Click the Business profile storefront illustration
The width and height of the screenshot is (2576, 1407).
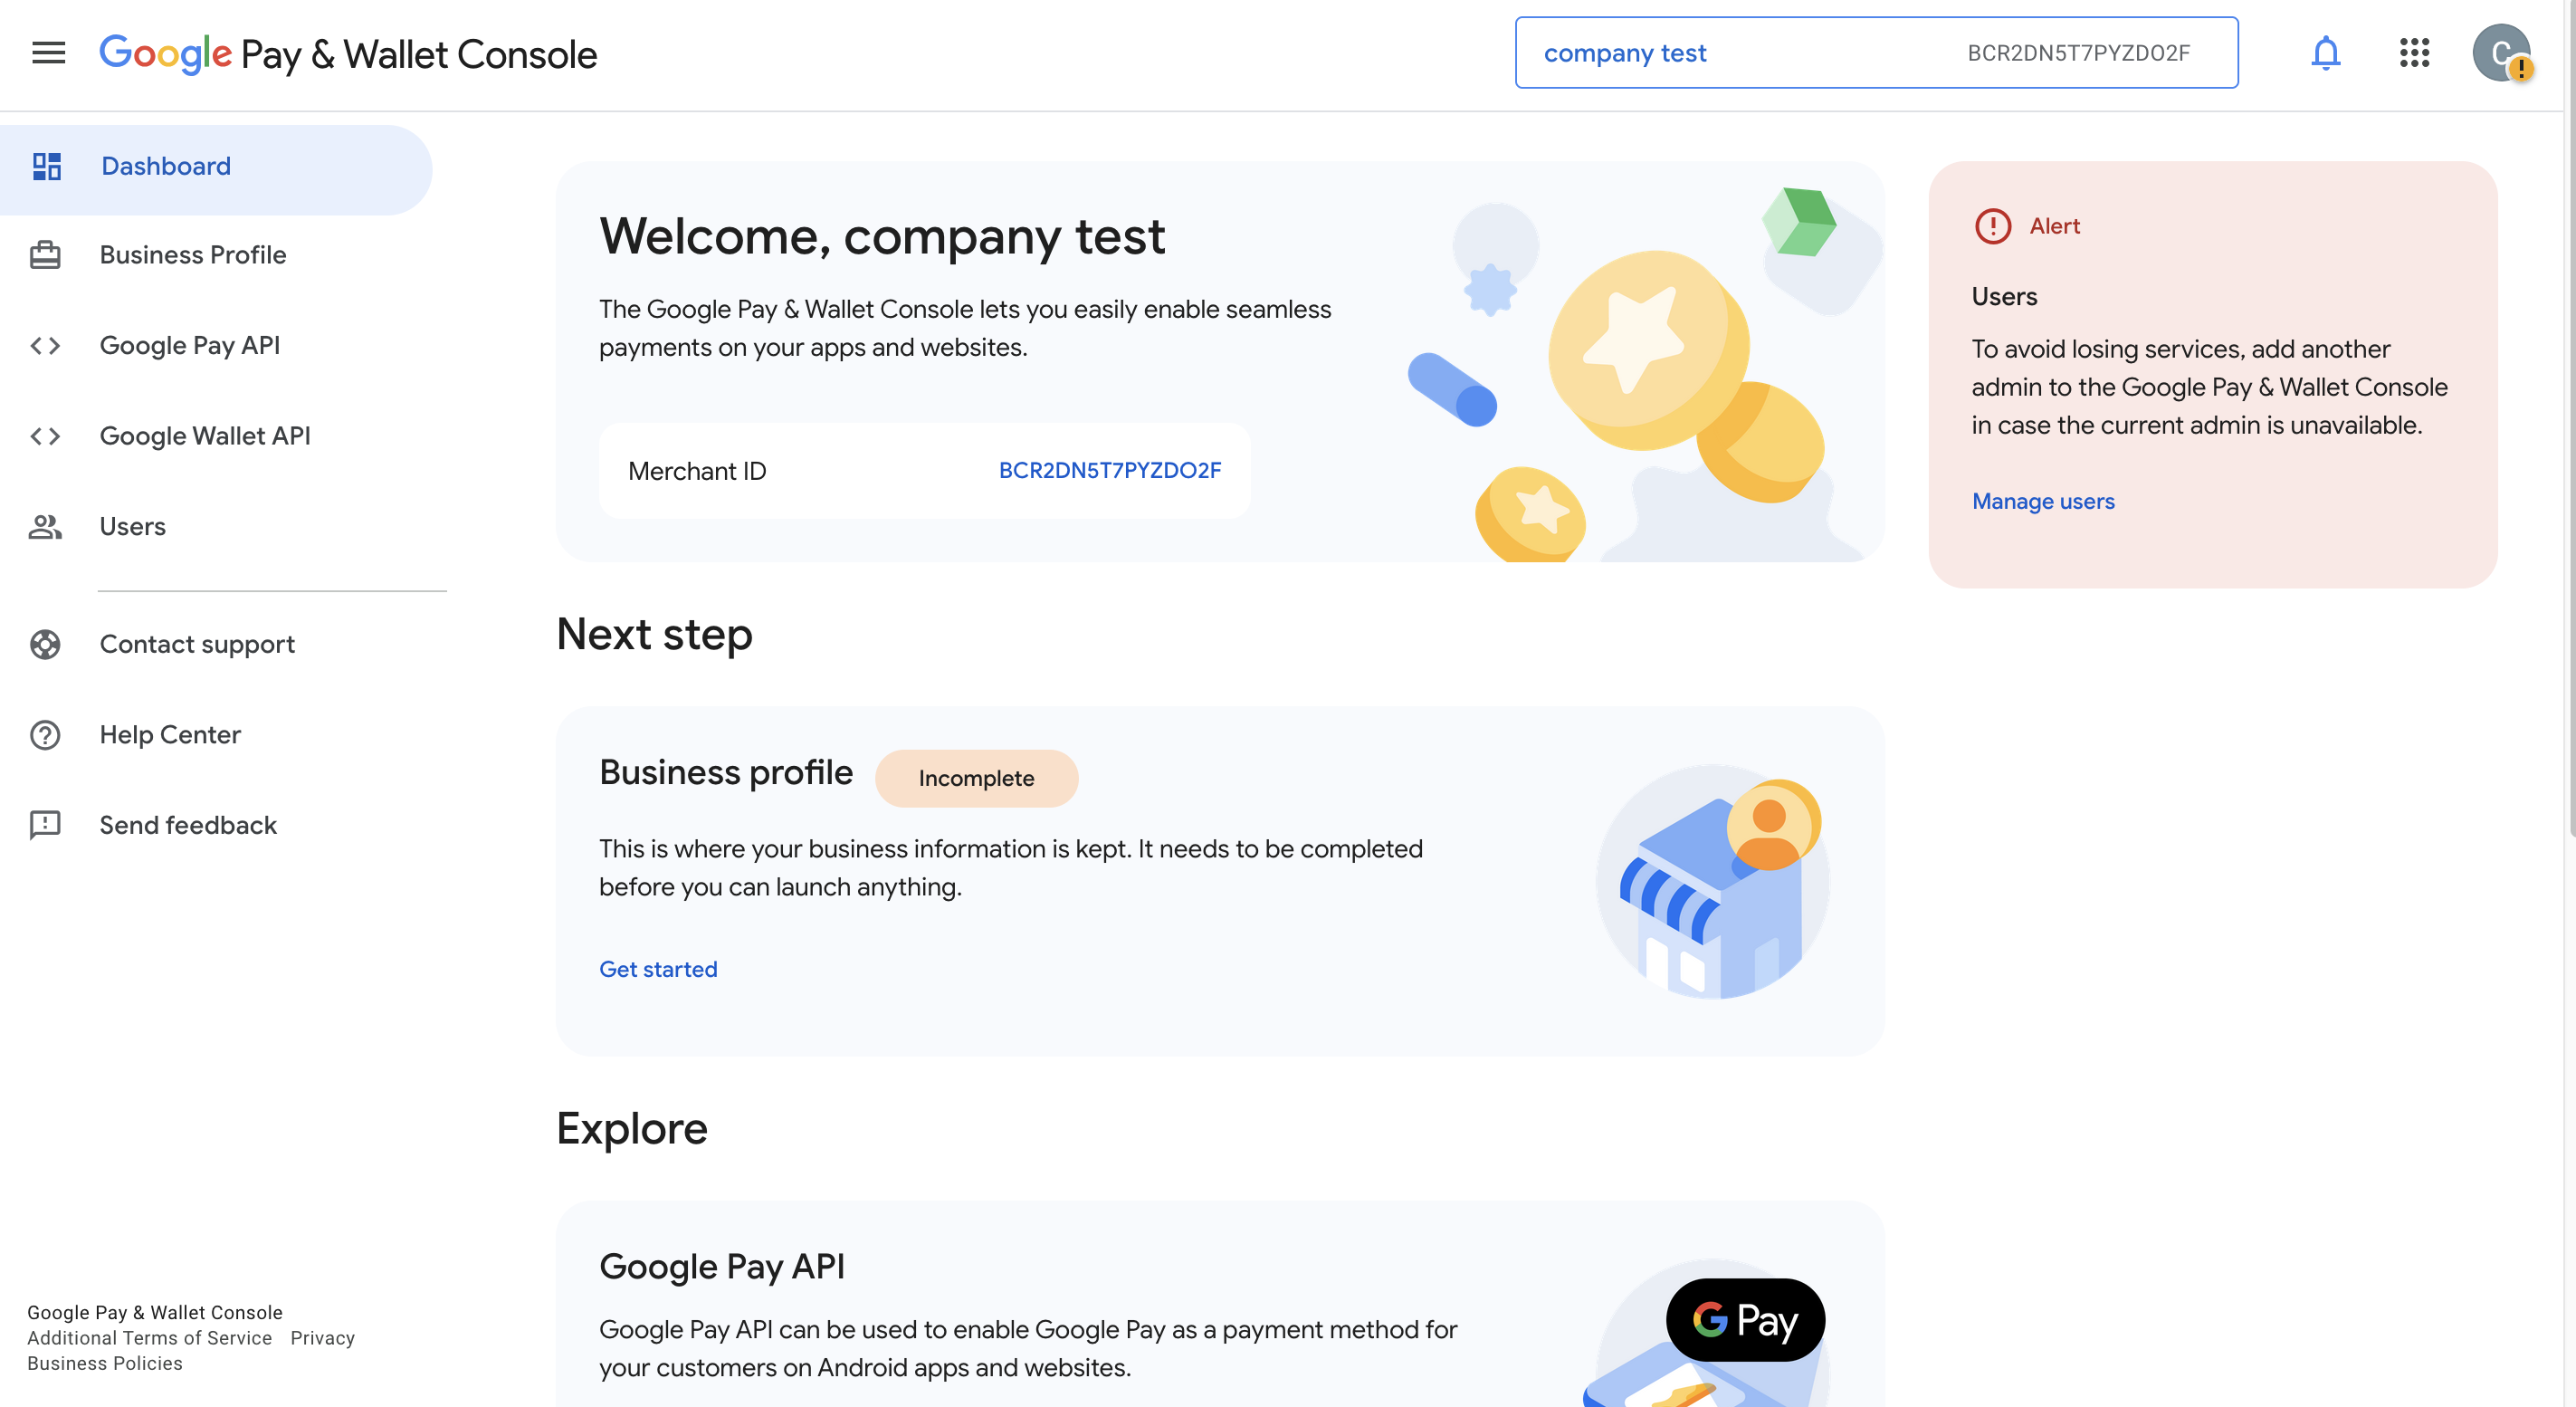click(x=1713, y=882)
